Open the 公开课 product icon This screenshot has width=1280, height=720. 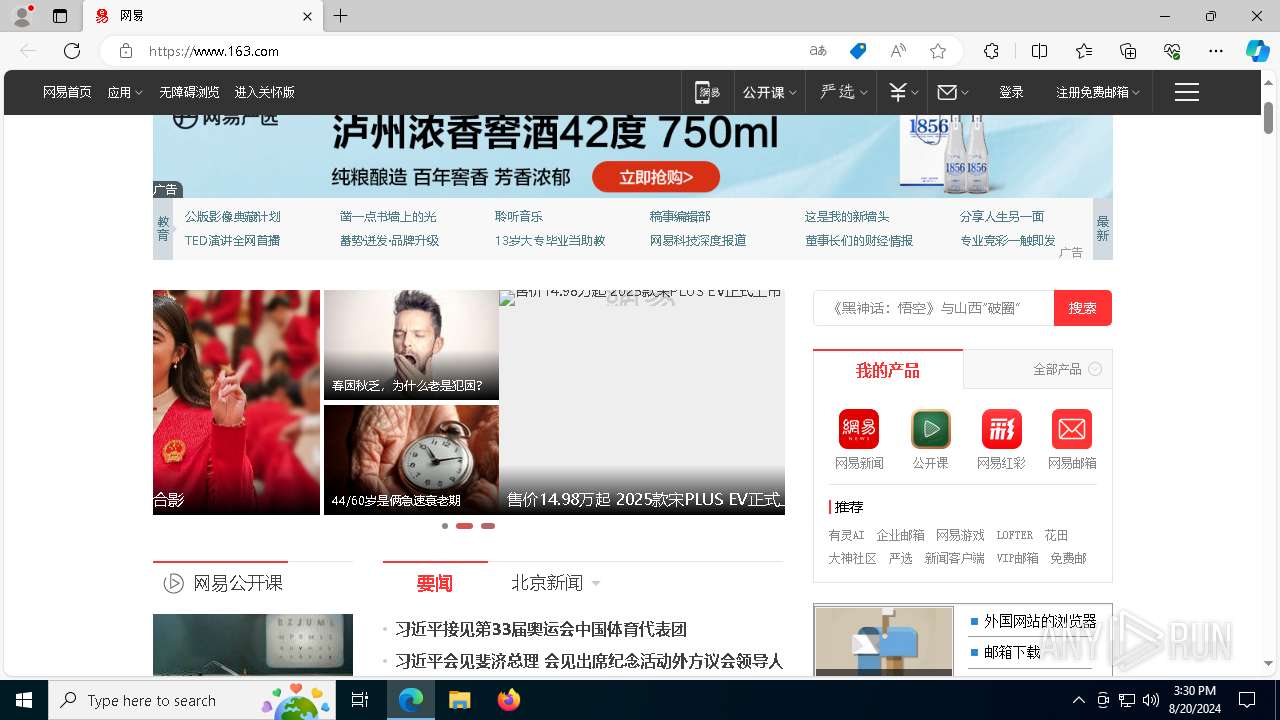pyautogui.click(x=930, y=429)
